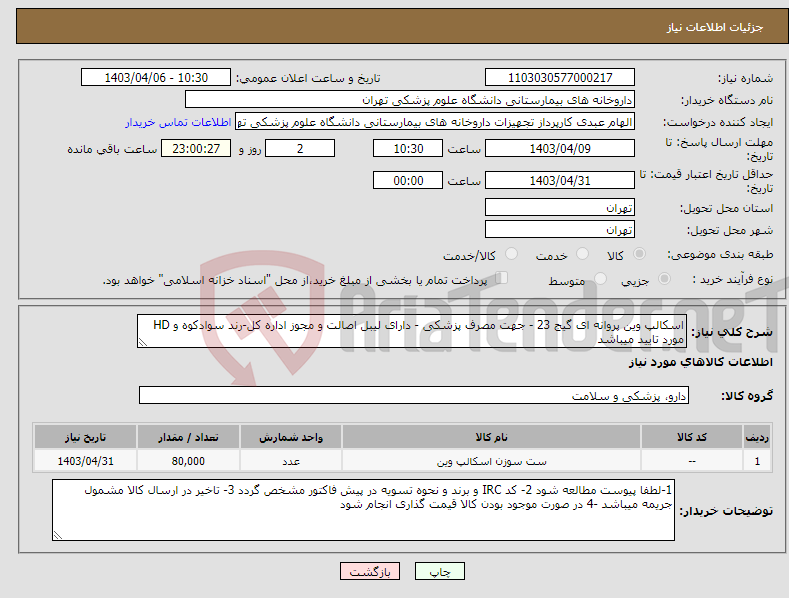
Task: Click item name ست سوزن اسکالپ وین
Action: coord(491,461)
